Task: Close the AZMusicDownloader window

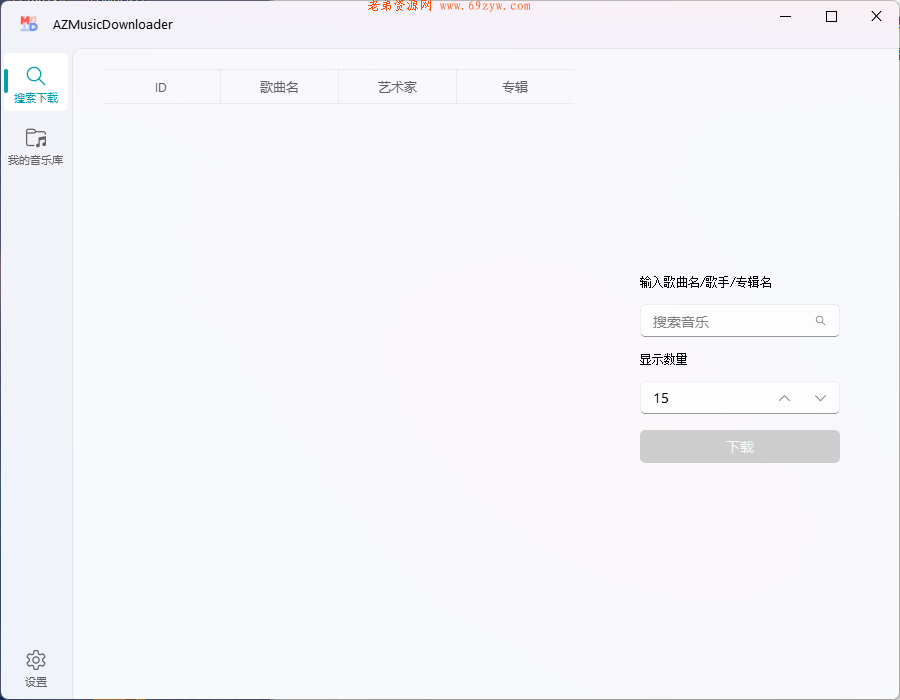Action: (876, 17)
